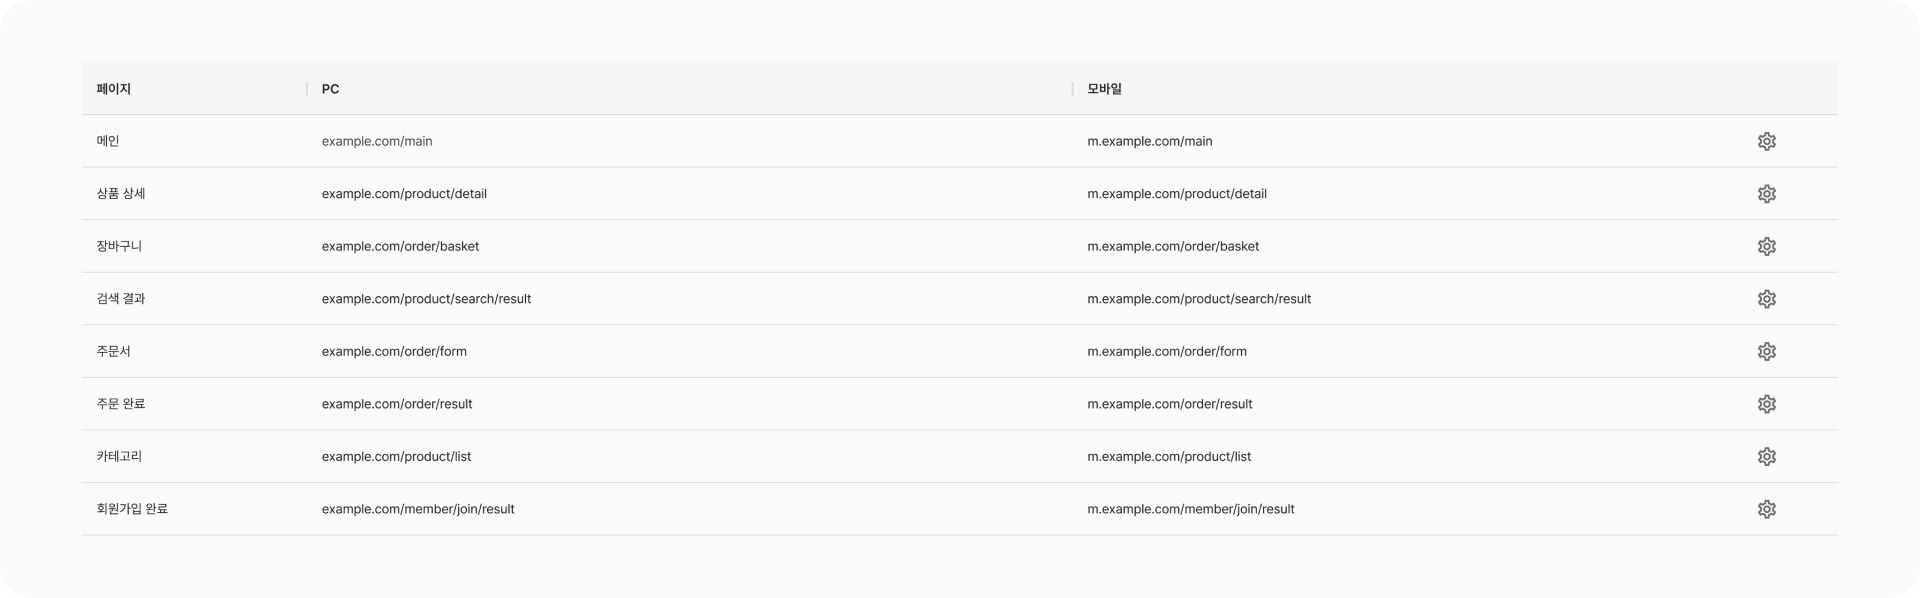The width and height of the screenshot is (1920, 598).
Task: Click the gear icon for 상품 상세
Action: 1766,194
